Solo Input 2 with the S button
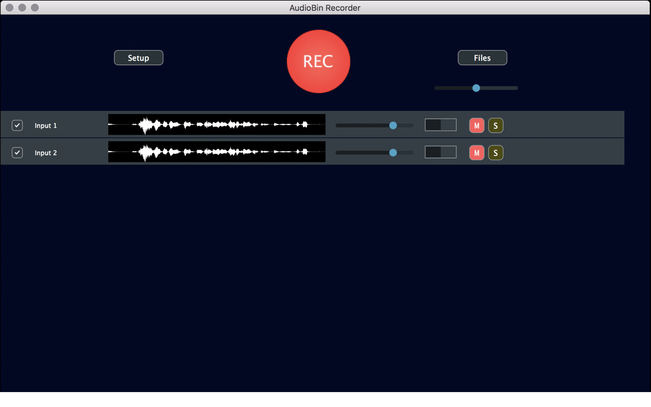Screen dimensions: 651x407 [496, 153]
